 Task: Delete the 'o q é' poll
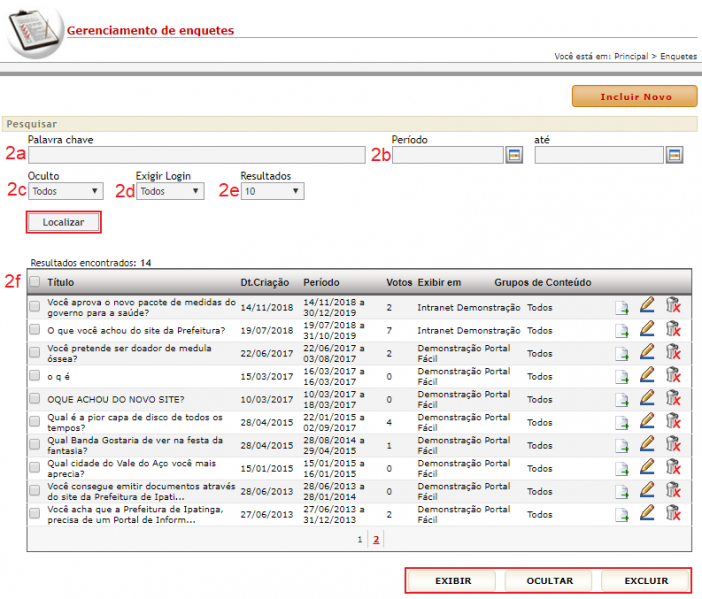pyautogui.click(x=673, y=374)
